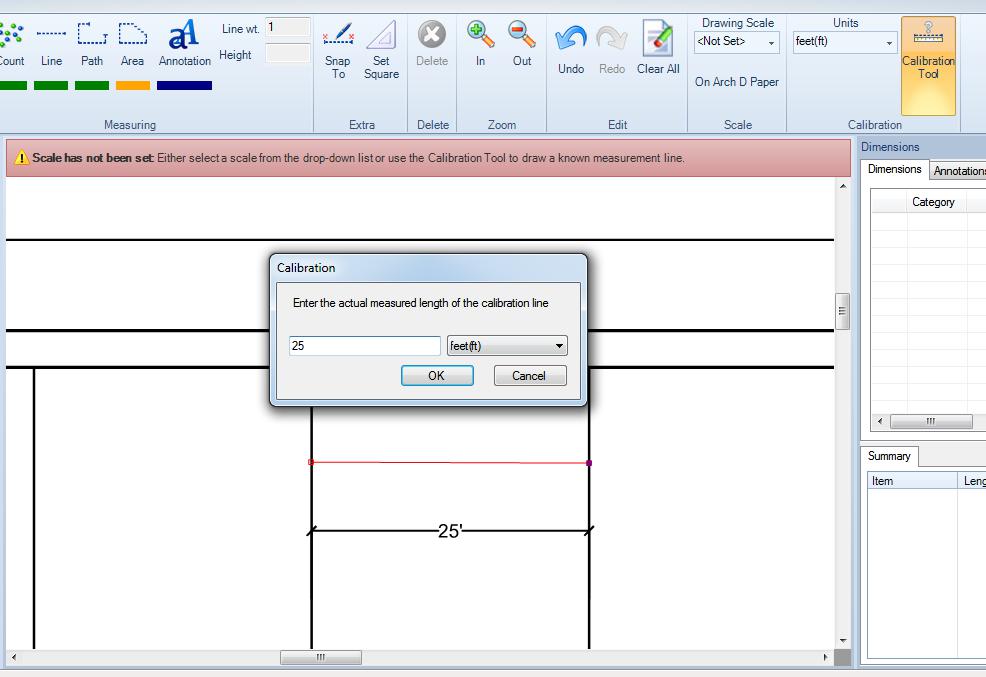Click the drawing's vertical scrollbar thumb
Image resolution: width=986 pixels, height=677 pixels.
pyautogui.click(x=843, y=311)
